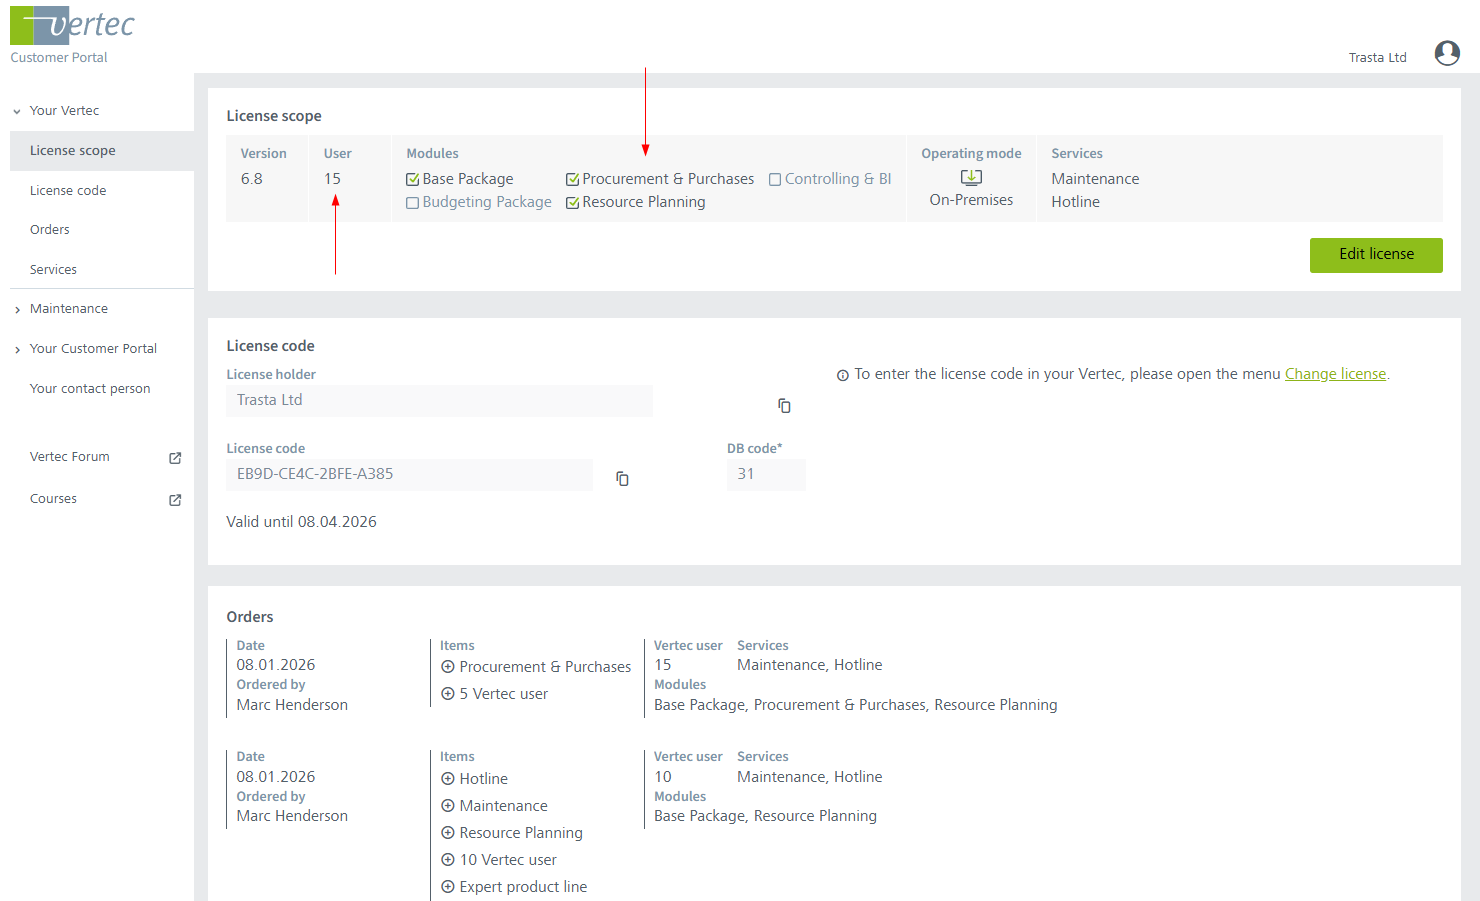
Task: Enable the Controlling & BI checkbox
Action: [x=775, y=180]
